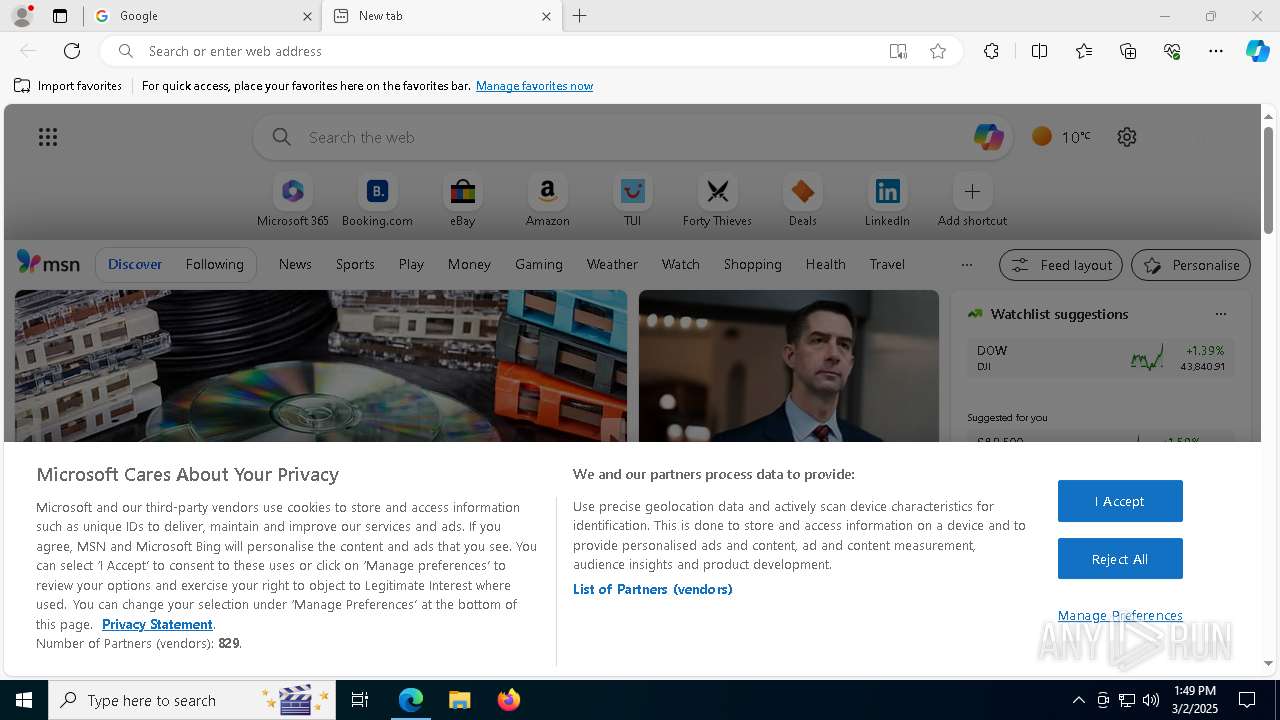
Task: Go to the MSN logo homepage
Action: tap(48, 263)
